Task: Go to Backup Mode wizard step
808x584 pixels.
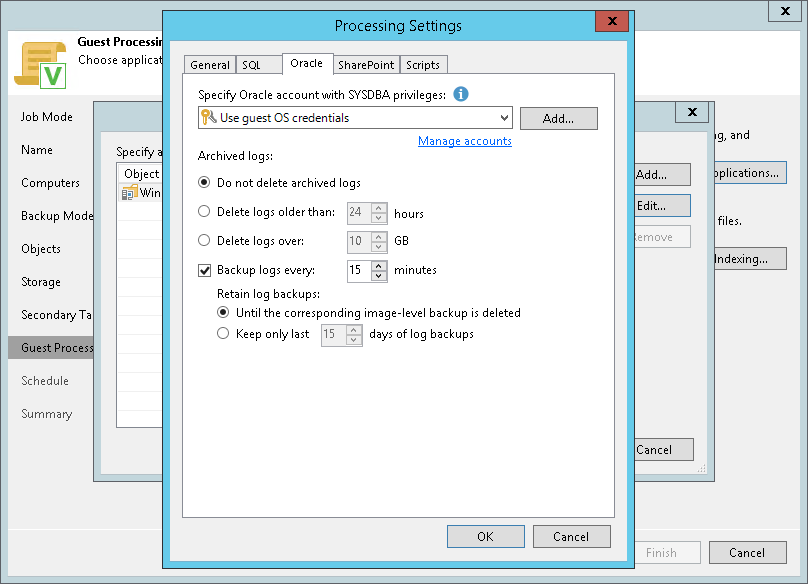Action: tap(57, 216)
